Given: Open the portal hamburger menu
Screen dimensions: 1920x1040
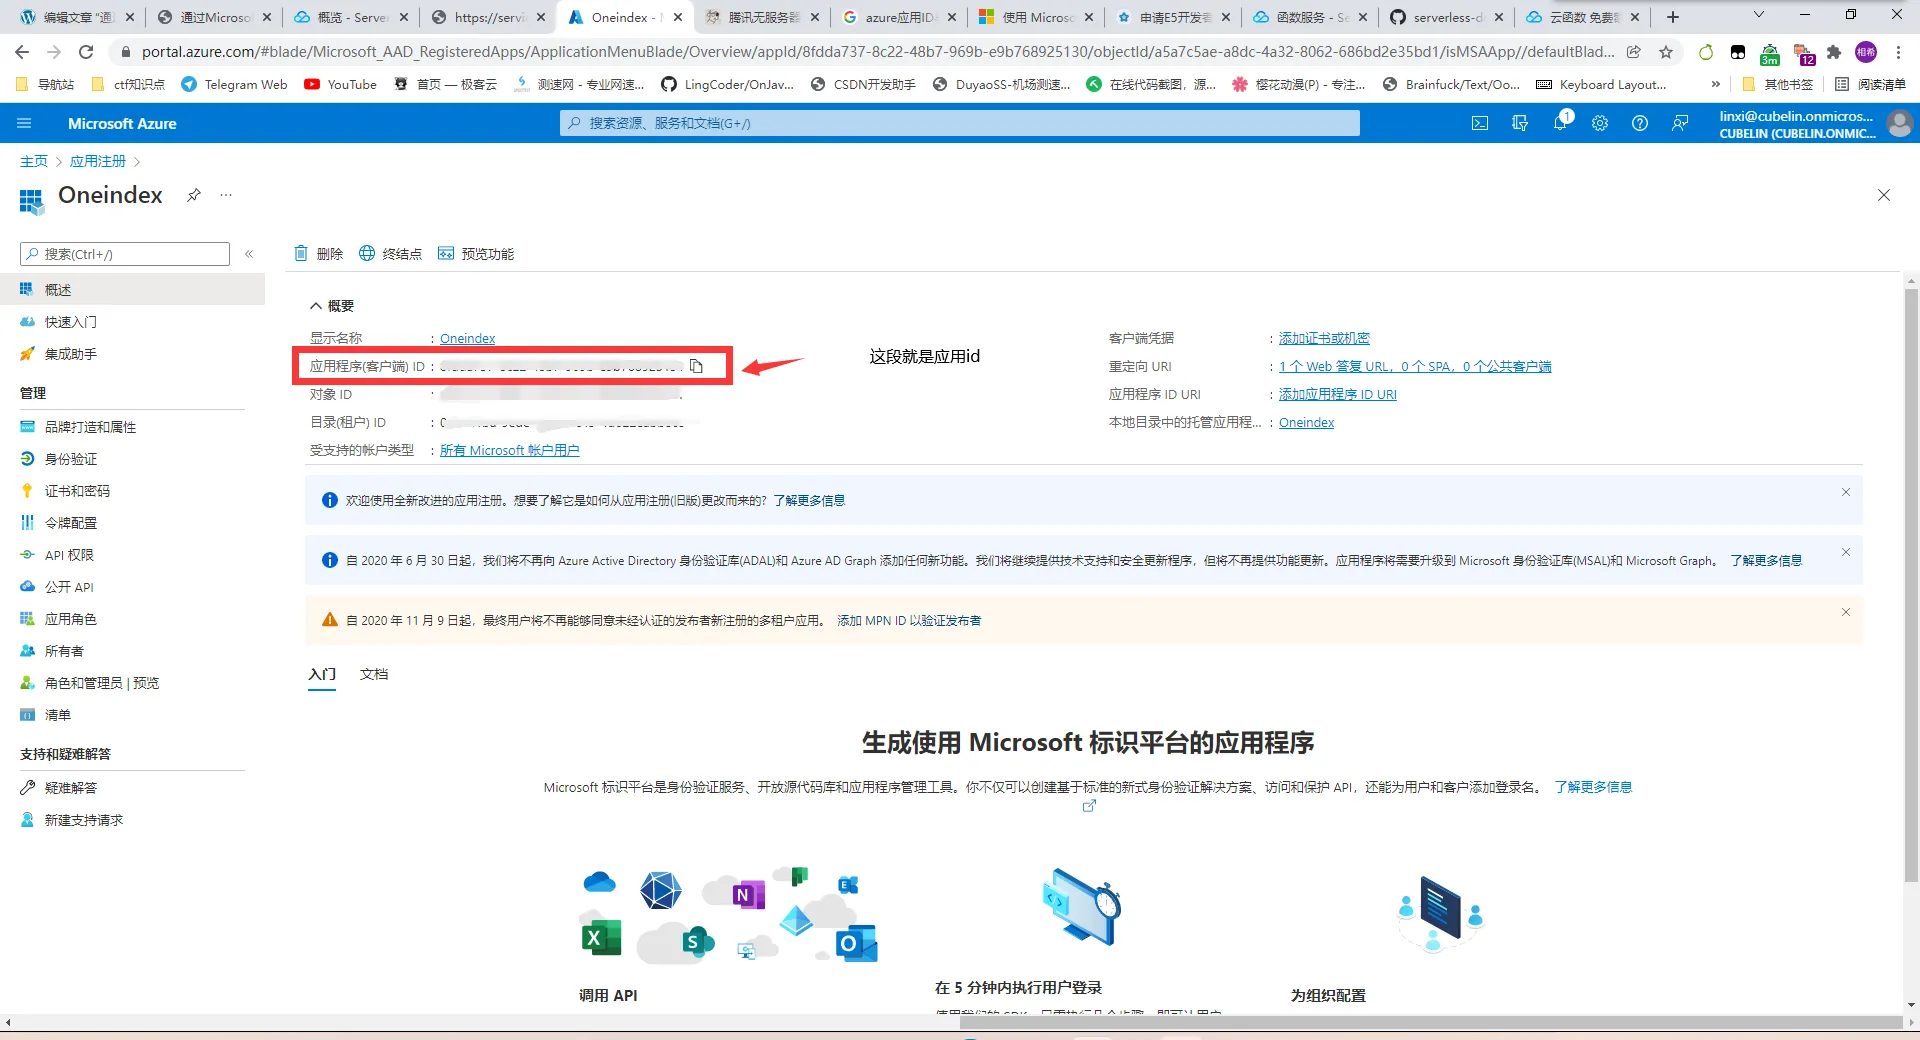Looking at the screenshot, I should point(24,123).
